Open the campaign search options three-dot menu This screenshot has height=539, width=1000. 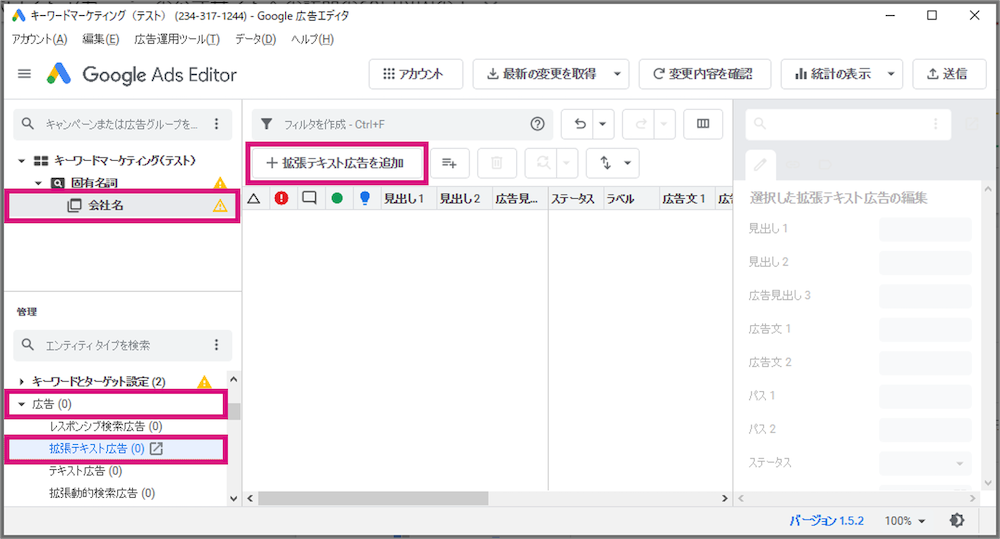[217, 124]
